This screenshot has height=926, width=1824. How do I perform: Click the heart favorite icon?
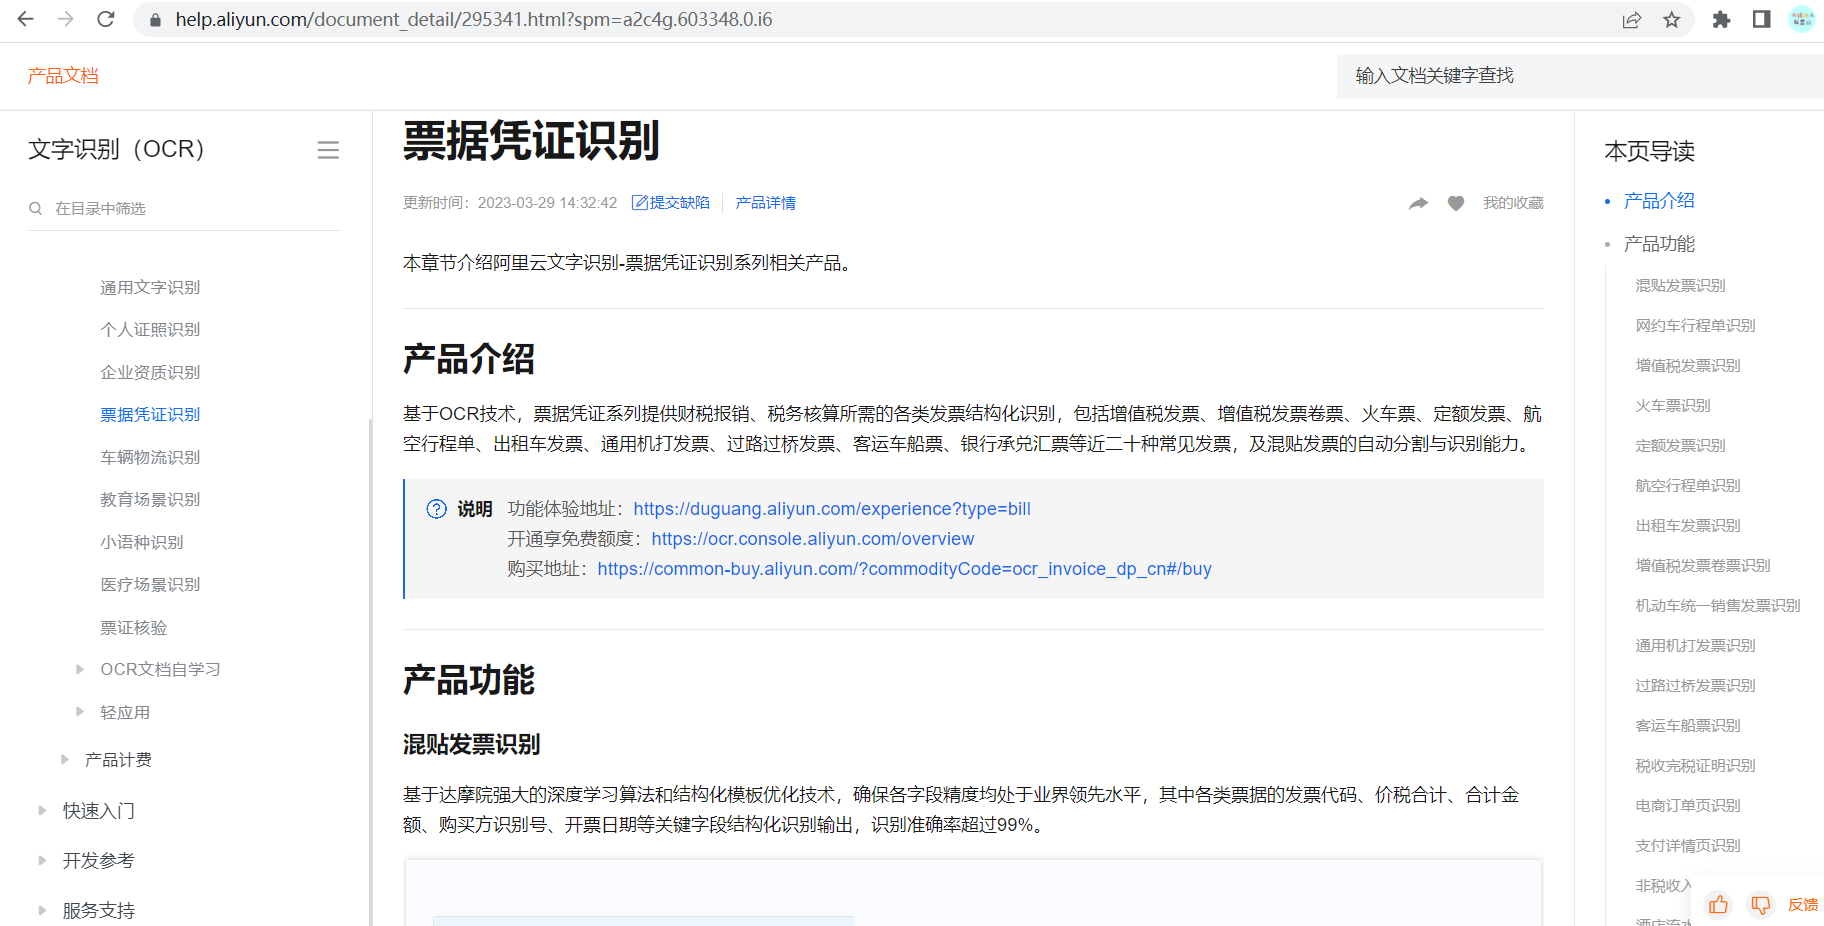pyautogui.click(x=1456, y=203)
